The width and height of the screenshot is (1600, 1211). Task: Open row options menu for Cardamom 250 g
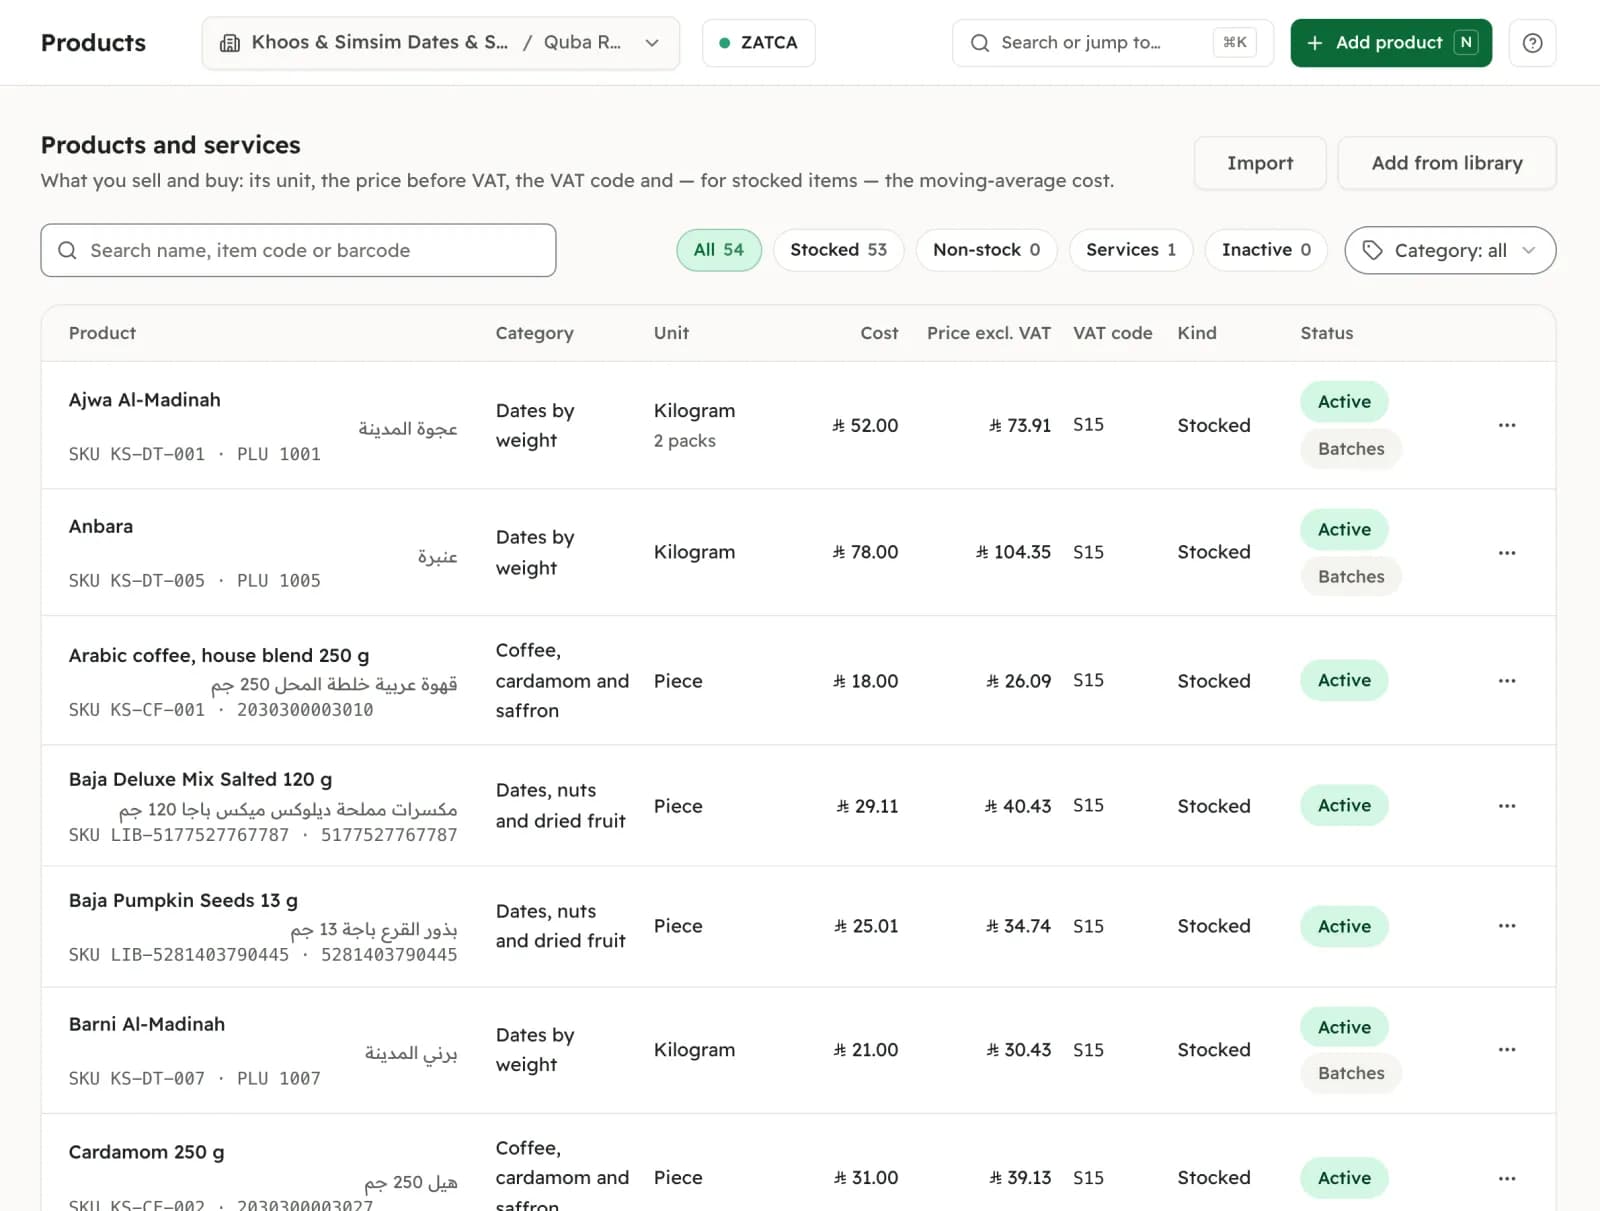(1507, 1178)
